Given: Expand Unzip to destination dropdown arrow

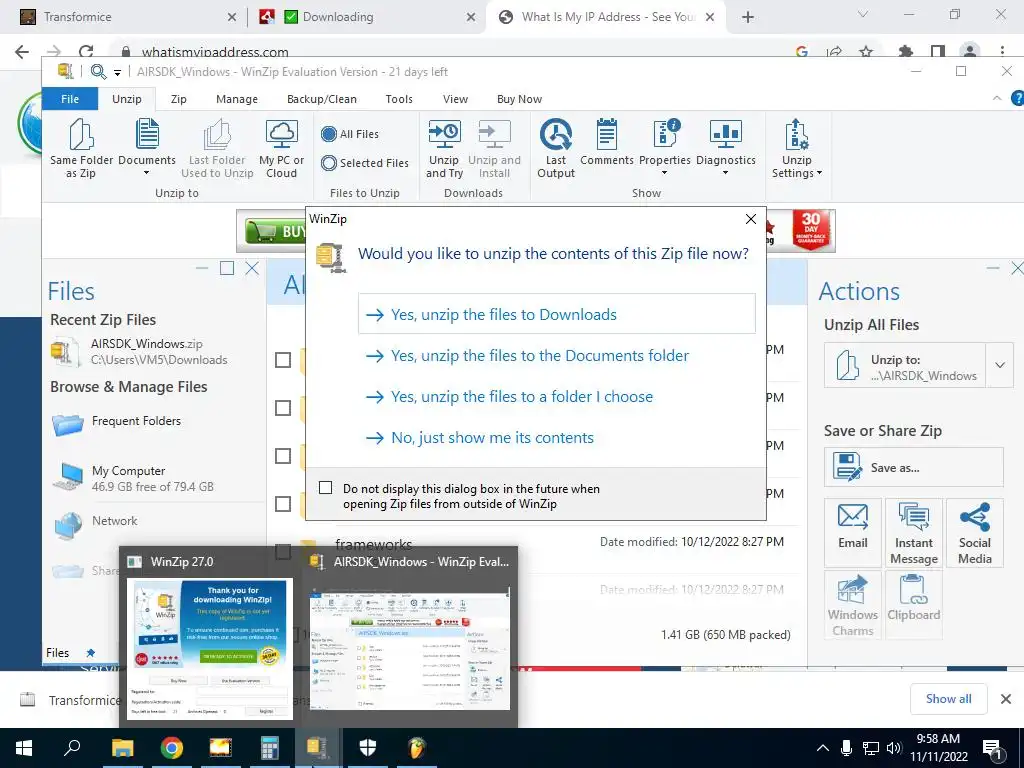Looking at the screenshot, I should coord(1000,365).
